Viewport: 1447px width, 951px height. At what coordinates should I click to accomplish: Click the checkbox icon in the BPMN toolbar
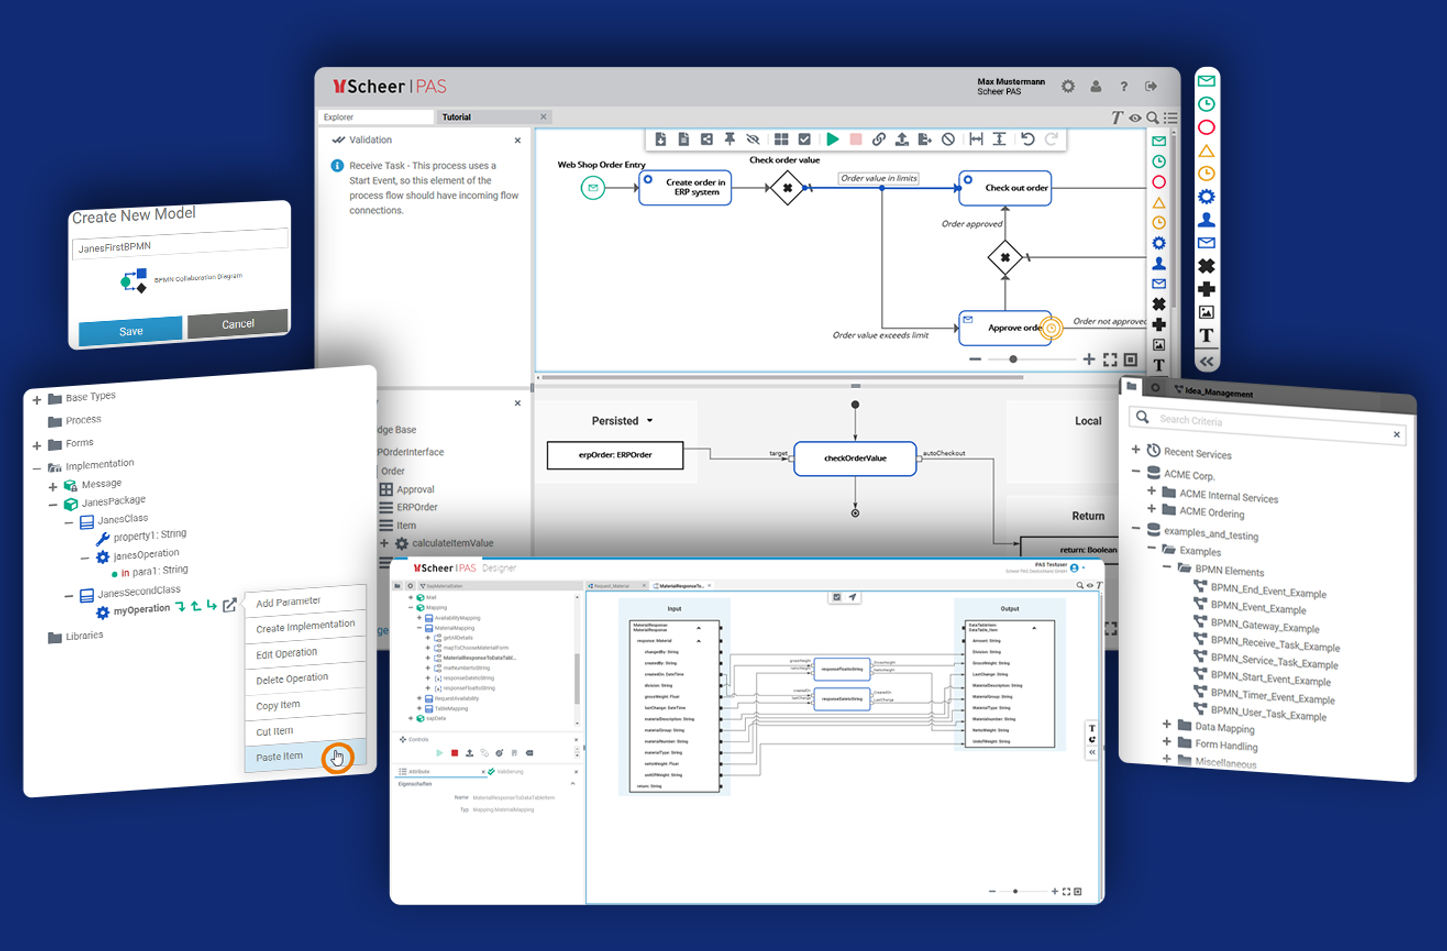point(805,139)
